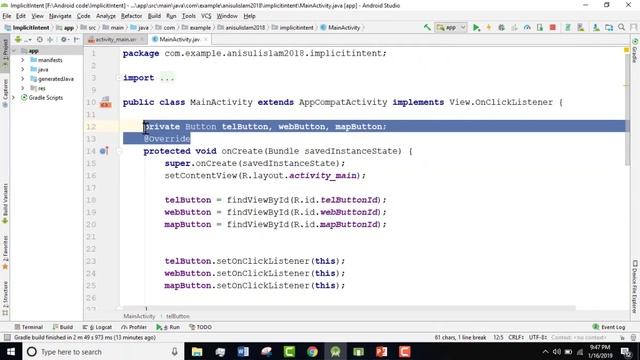Expand the generatedJava folder

(x=22, y=79)
